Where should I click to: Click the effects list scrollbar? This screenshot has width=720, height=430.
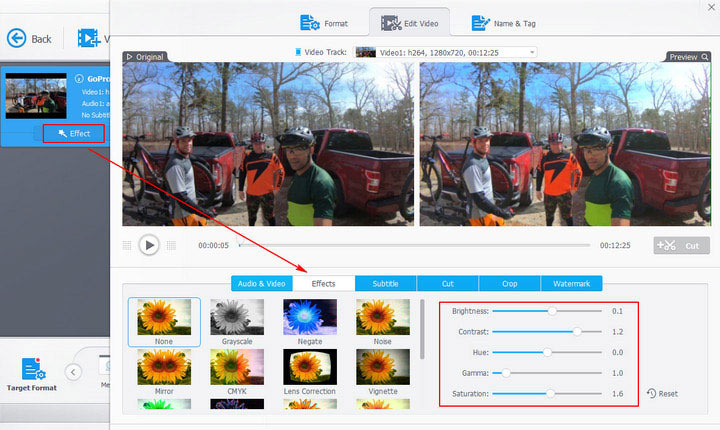pyautogui.click(x=422, y=329)
